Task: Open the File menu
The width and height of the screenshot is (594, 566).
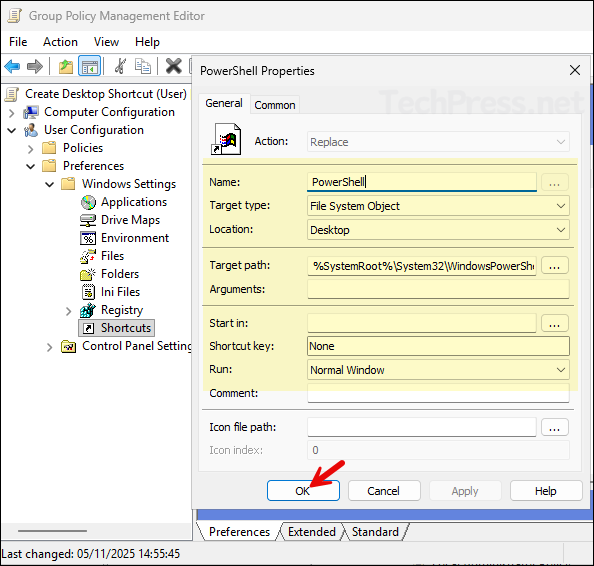Action: click(18, 42)
